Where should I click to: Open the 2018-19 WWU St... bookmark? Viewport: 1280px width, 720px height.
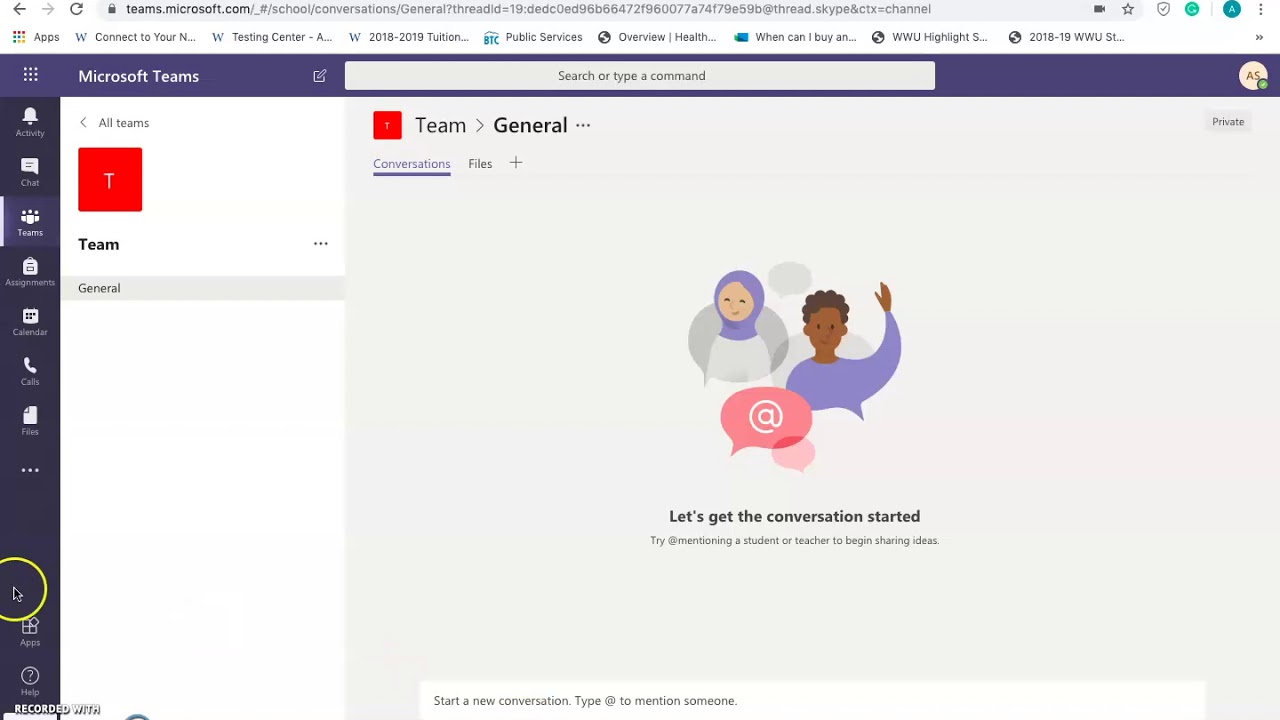[1066, 37]
